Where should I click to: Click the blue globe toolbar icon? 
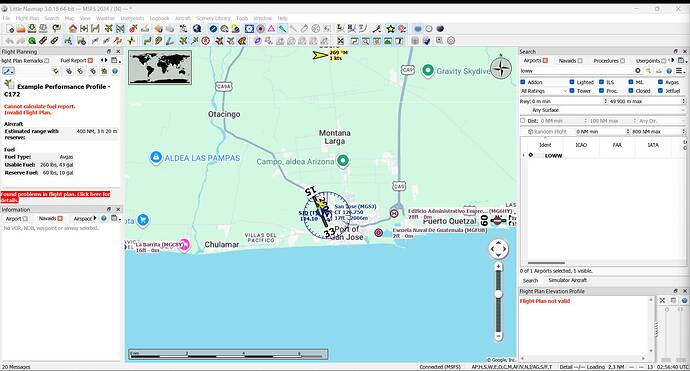[197, 29]
